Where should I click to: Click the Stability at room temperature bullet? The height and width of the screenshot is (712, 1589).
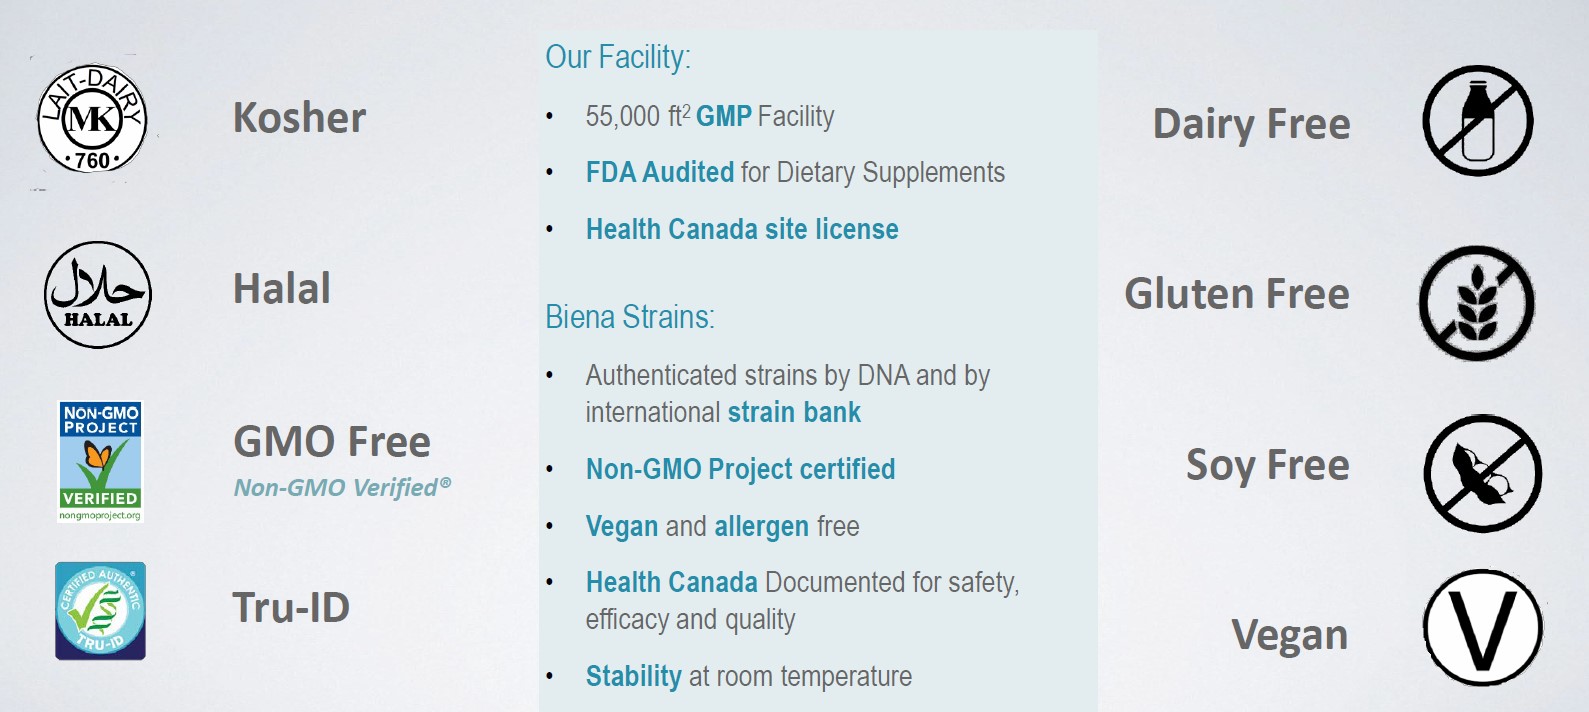point(748,676)
